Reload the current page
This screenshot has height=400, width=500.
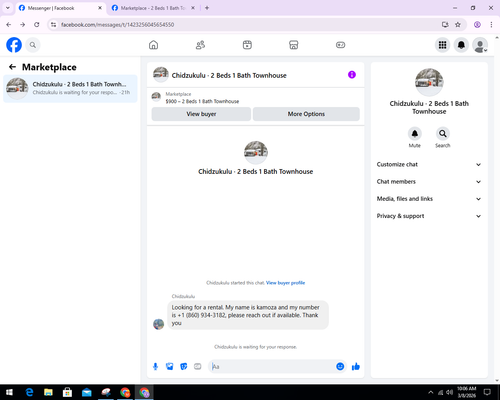(x=37, y=25)
